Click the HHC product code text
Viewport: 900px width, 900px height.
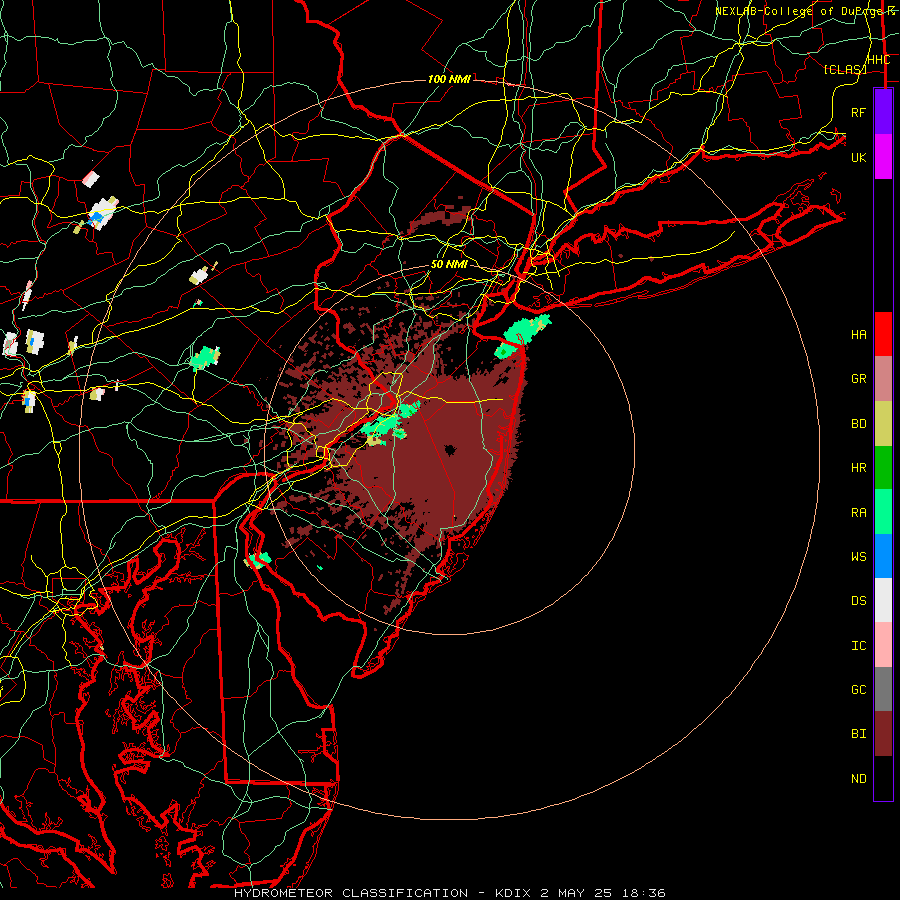point(878,60)
